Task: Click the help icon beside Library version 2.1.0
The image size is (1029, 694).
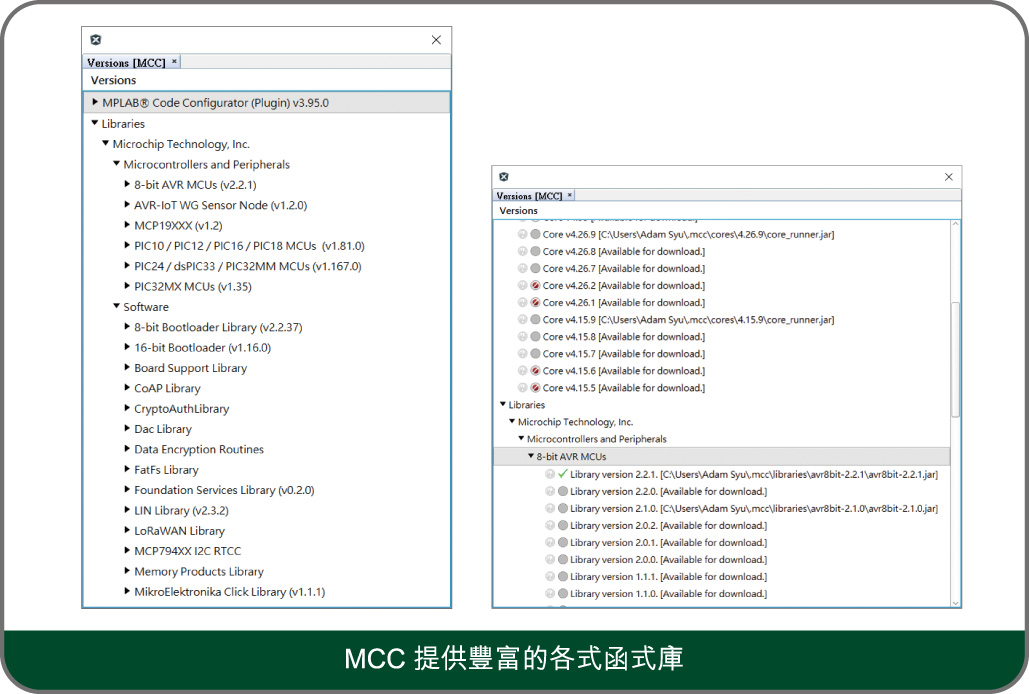Action: click(x=550, y=508)
